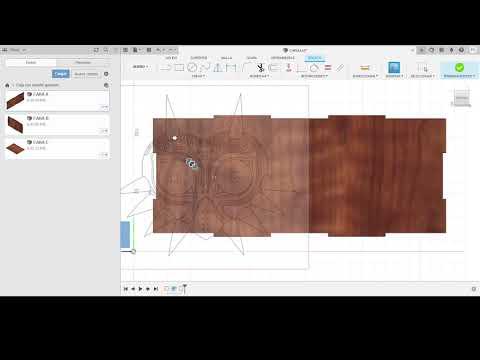Expand the Insert dropdown label

point(394,76)
